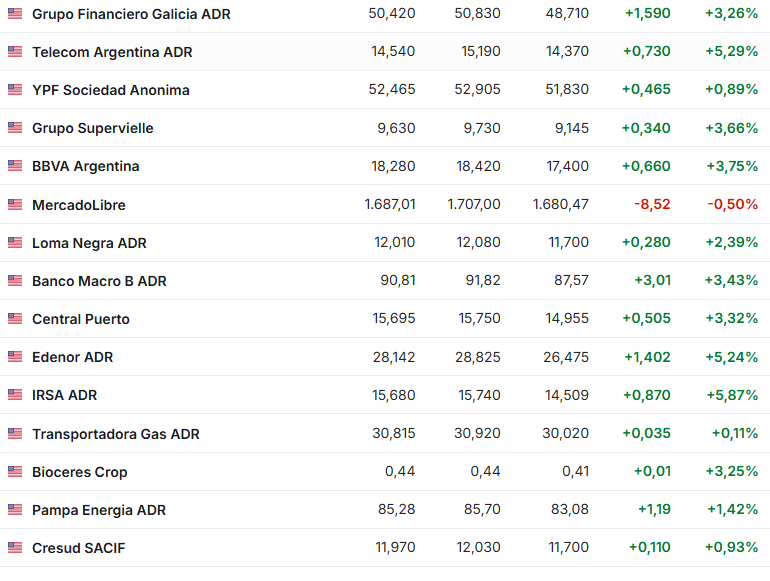Screen dimensions: 770x581
Task: Select YPF Sociedad Anonima link
Action: pyautogui.click(x=110, y=90)
